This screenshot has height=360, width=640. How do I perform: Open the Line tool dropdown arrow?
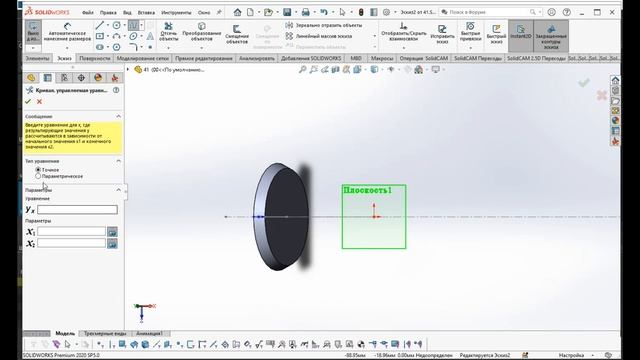(x=107, y=25)
